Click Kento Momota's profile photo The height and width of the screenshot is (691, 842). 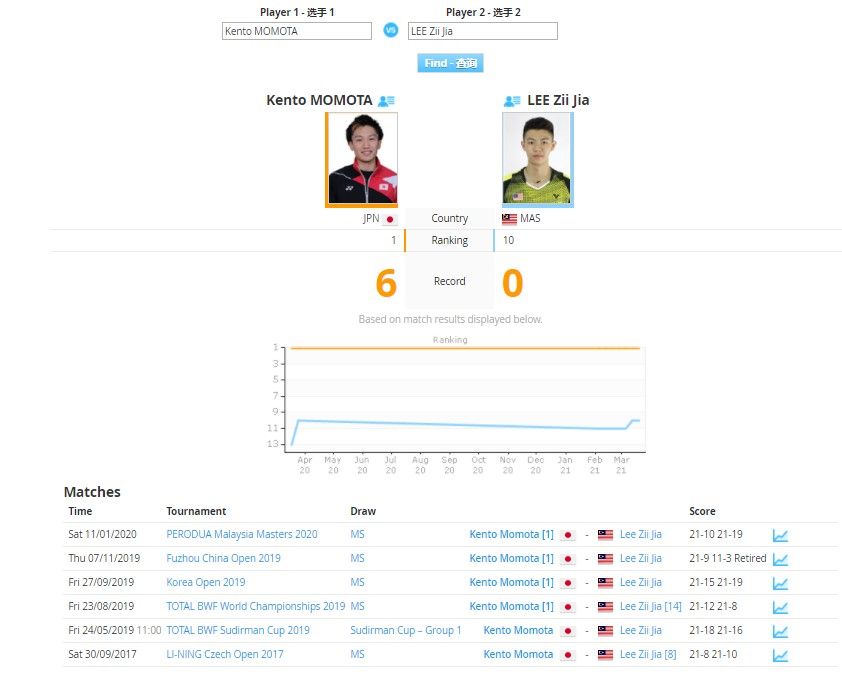click(362, 158)
